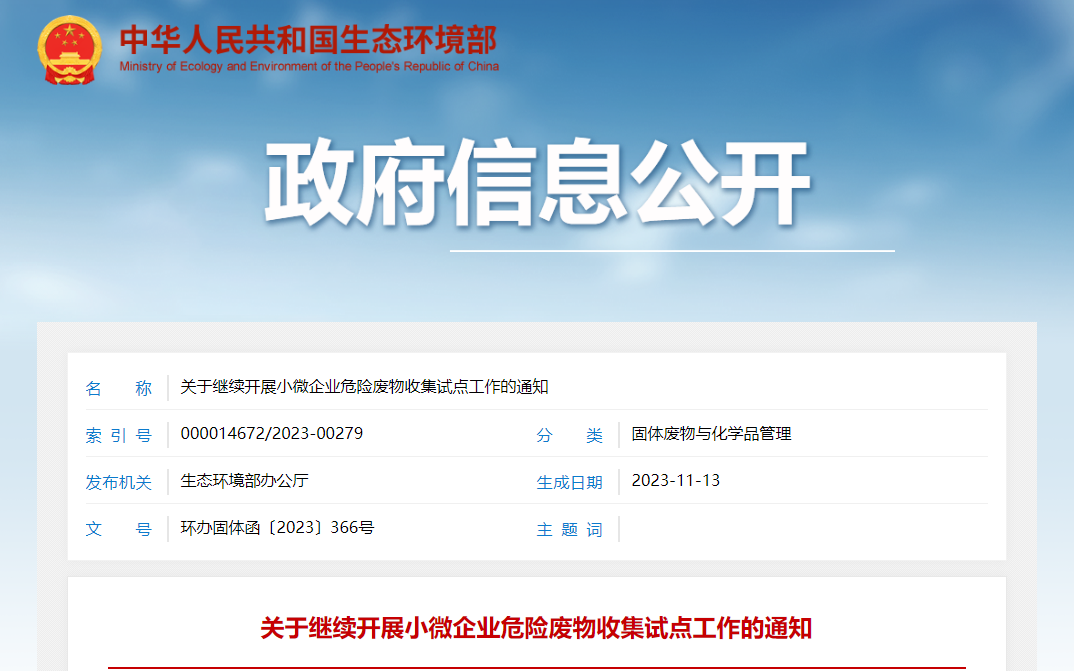
Task: Click the 固体废物与化学品管理 category value
Action: pyautogui.click(x=711, y=434)
